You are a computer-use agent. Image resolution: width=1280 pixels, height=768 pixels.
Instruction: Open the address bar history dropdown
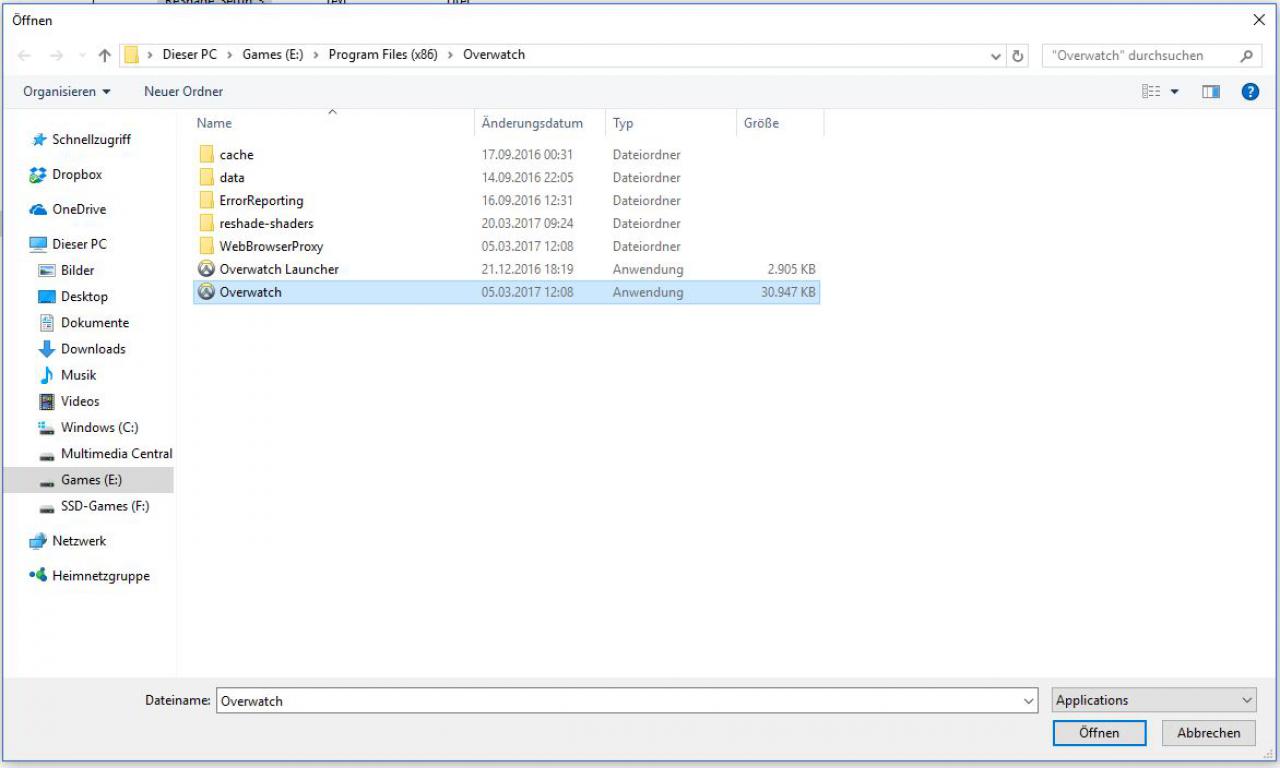click(x=996, y=56)
